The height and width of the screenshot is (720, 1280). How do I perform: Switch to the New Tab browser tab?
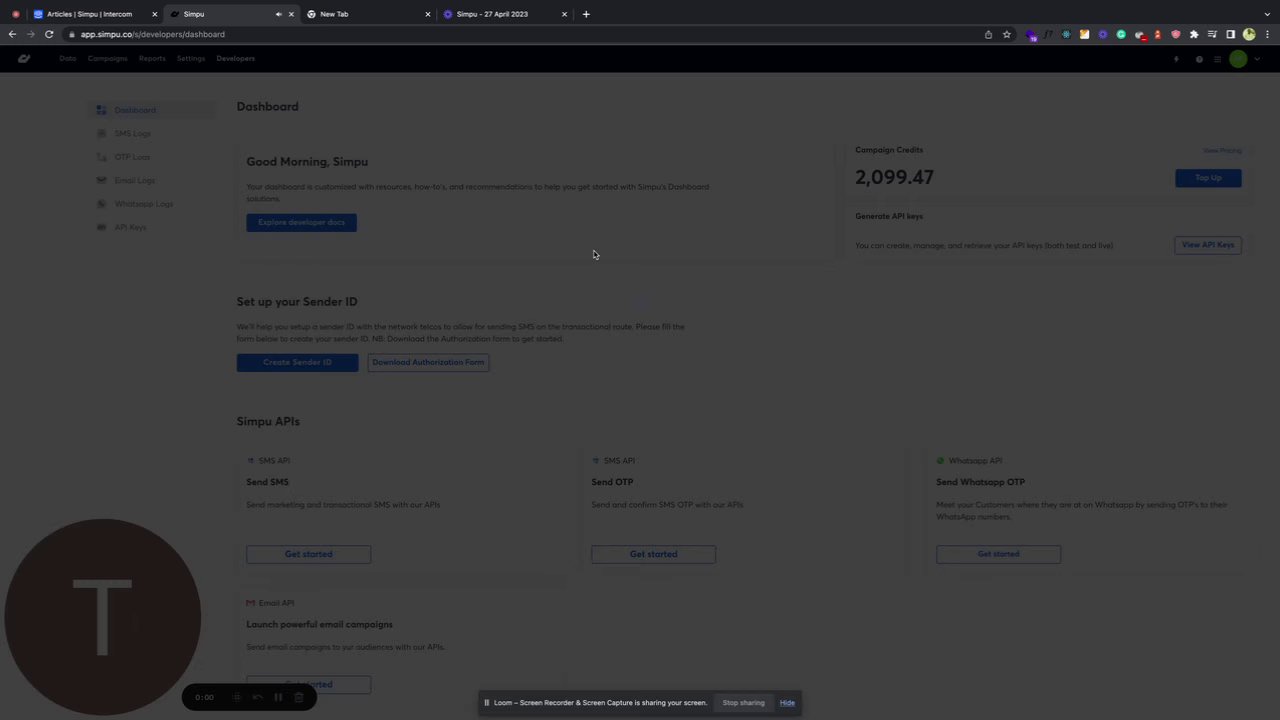[x=368, y=14]
